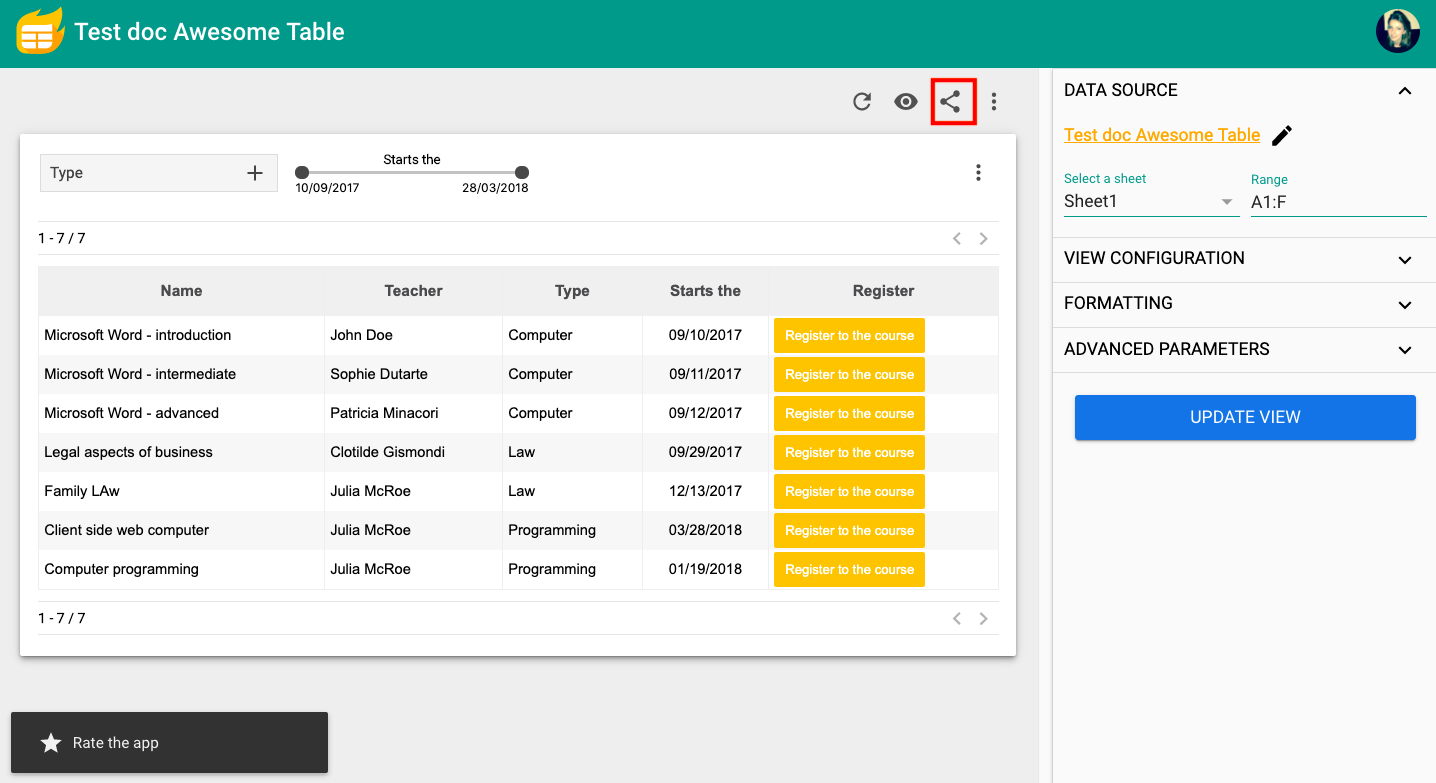Click the page title in the green header

pyautogui.click(x=209, y=32)
